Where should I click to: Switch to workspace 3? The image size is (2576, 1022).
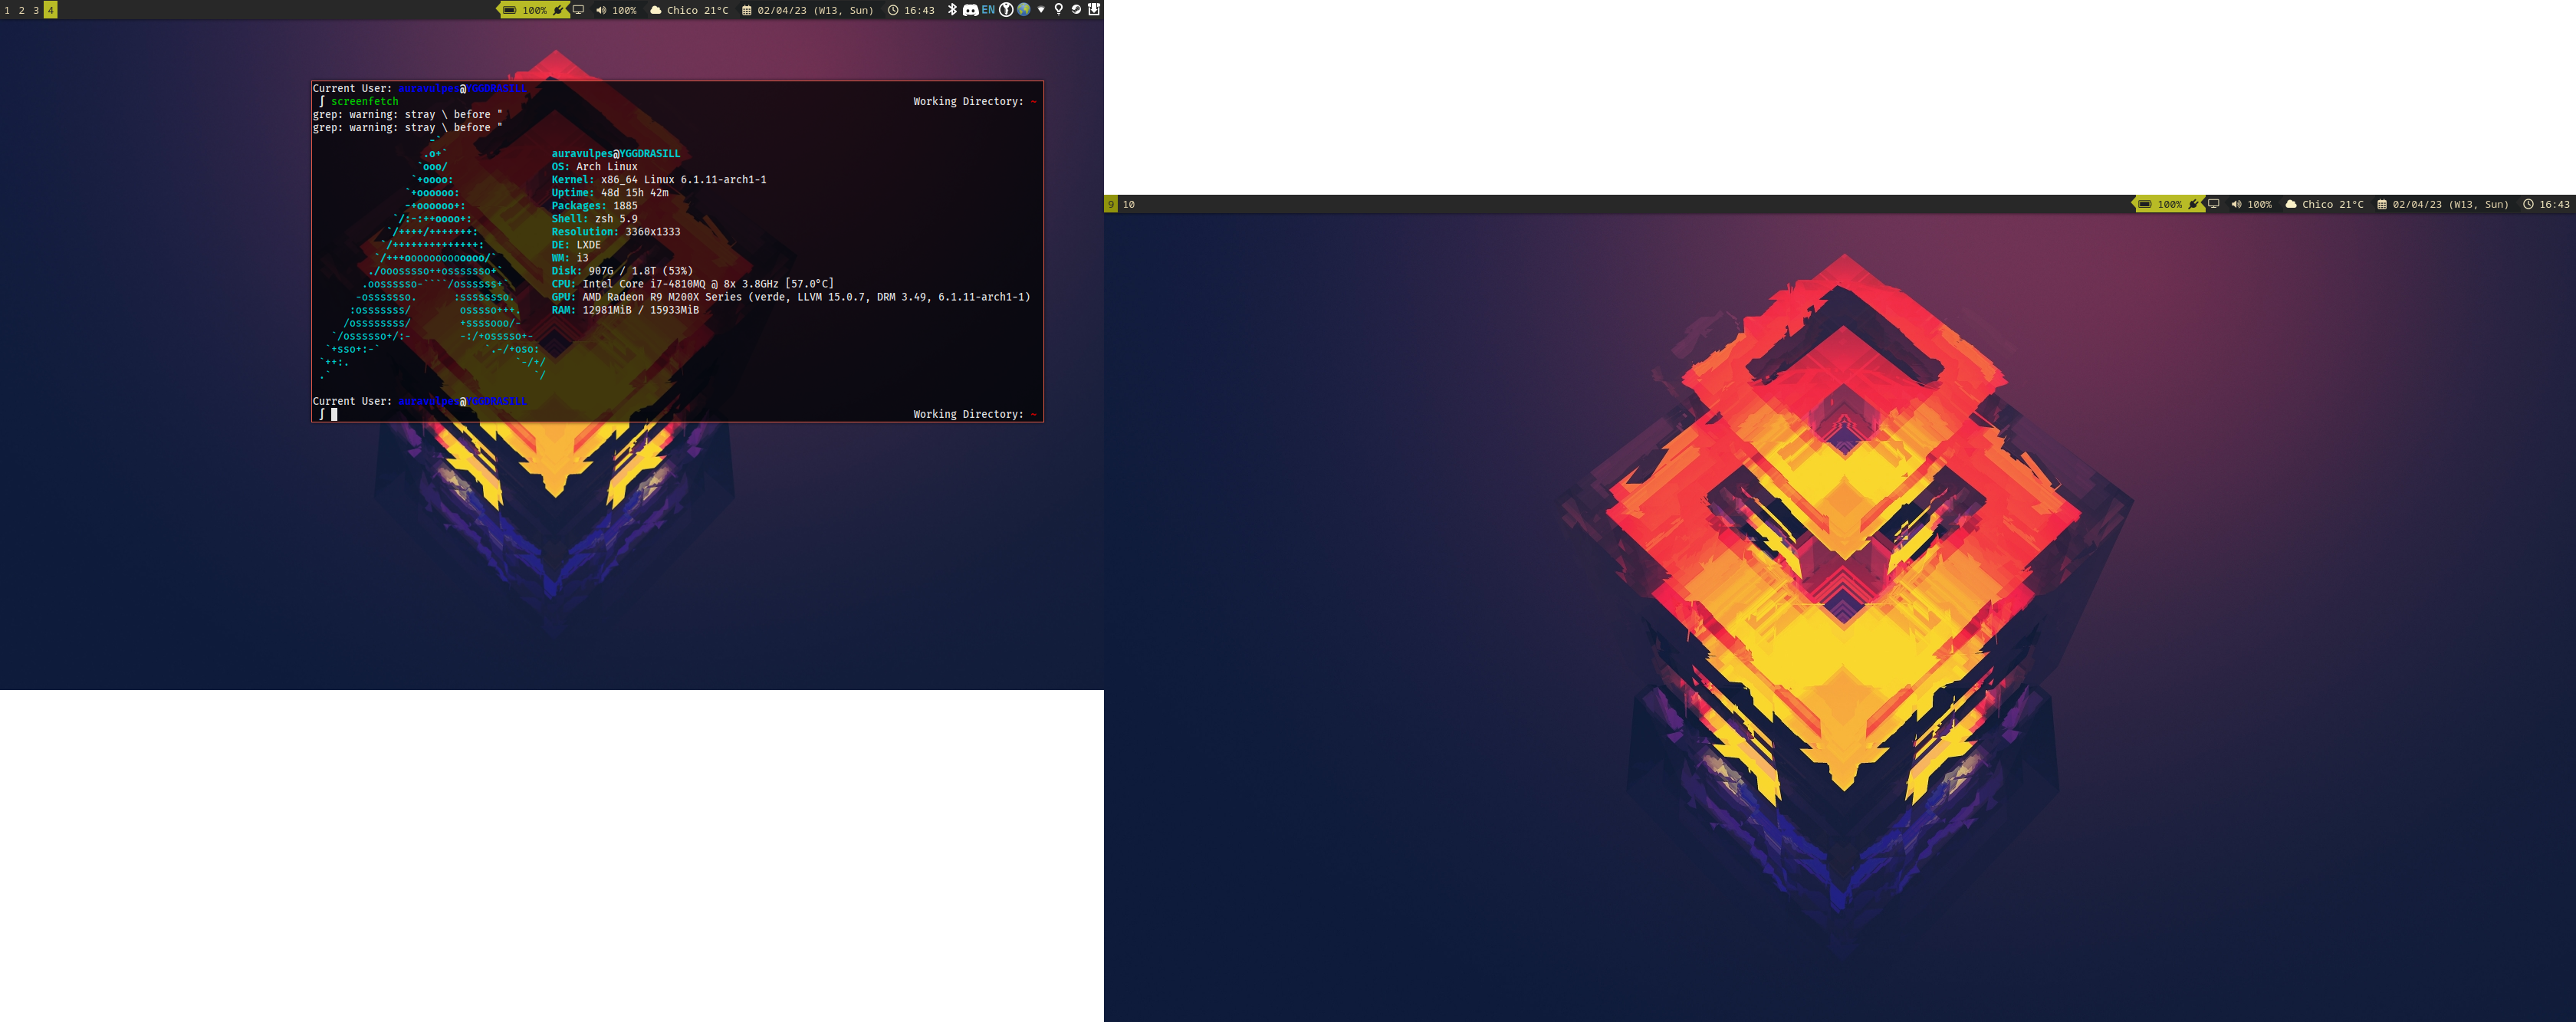tap(36, 10)
